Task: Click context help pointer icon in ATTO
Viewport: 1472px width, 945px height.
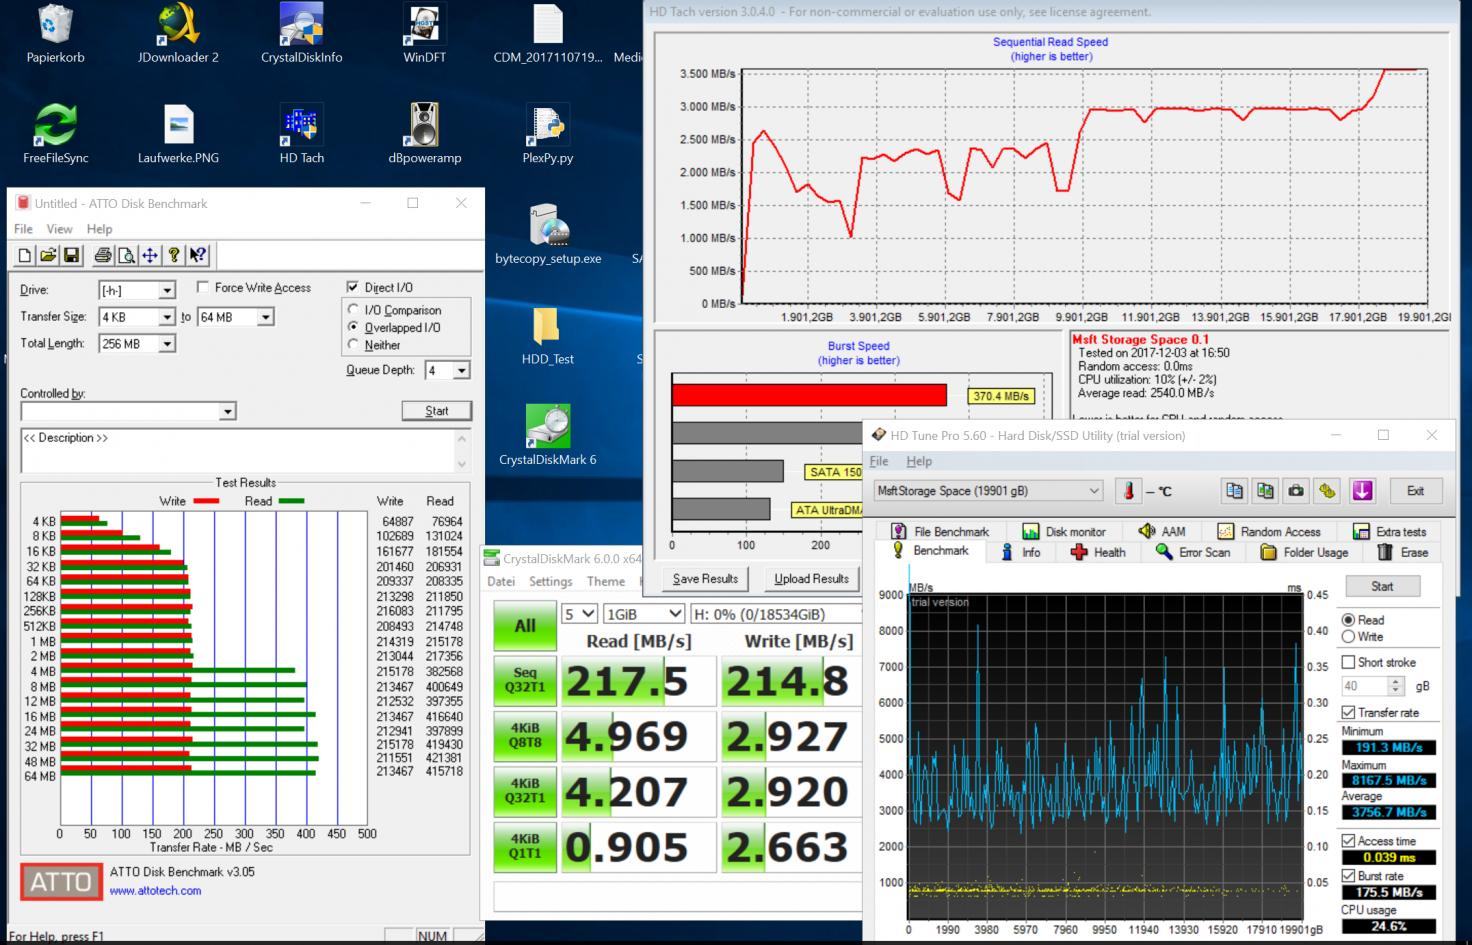Action: 198,256
